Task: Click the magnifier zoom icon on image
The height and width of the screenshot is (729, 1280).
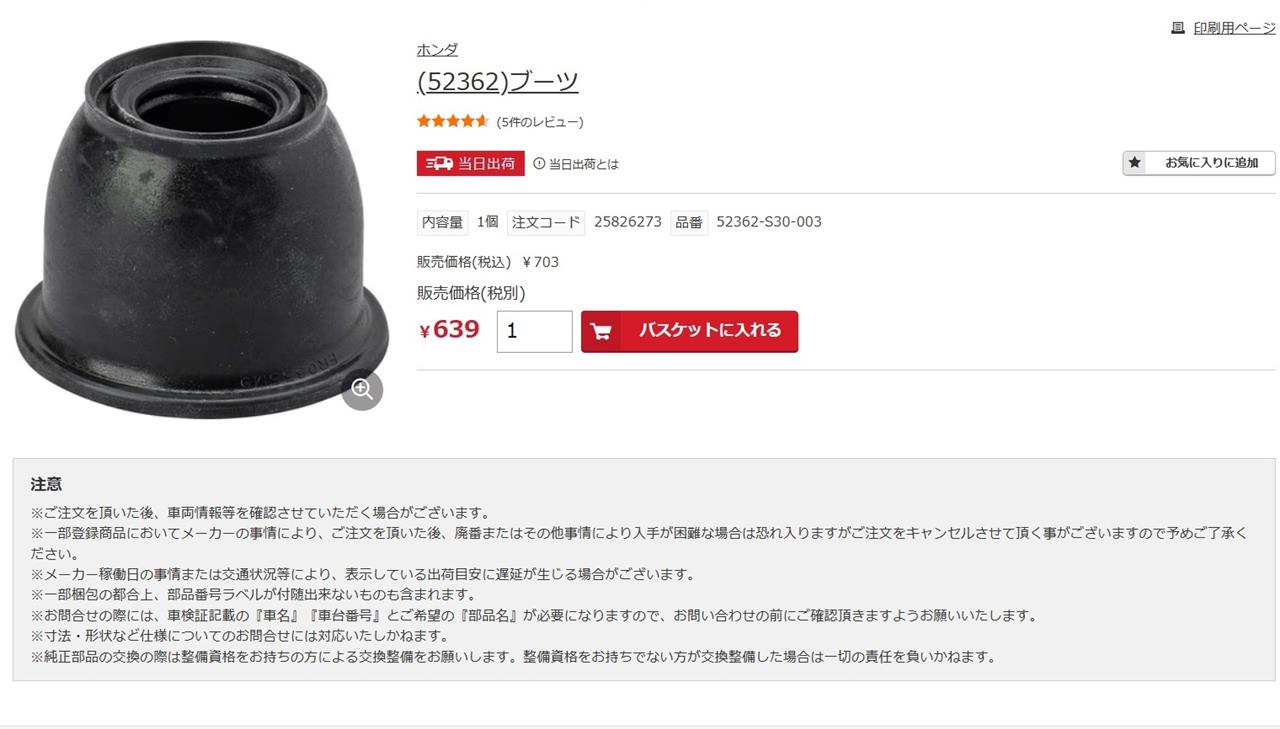Action: [x=362, y=389]
